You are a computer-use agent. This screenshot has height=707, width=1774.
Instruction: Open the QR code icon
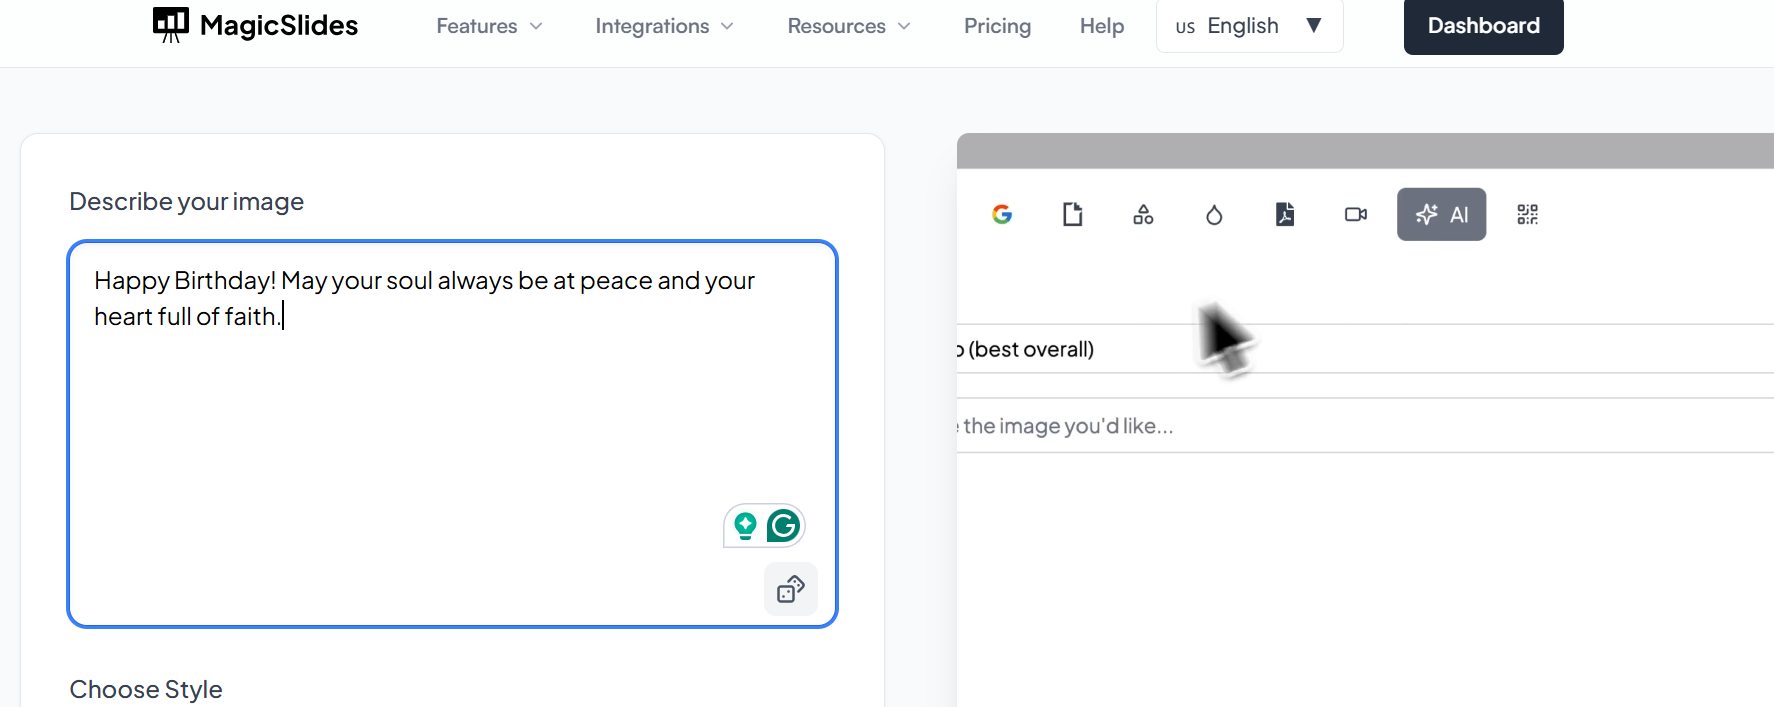pos(1527,214)
